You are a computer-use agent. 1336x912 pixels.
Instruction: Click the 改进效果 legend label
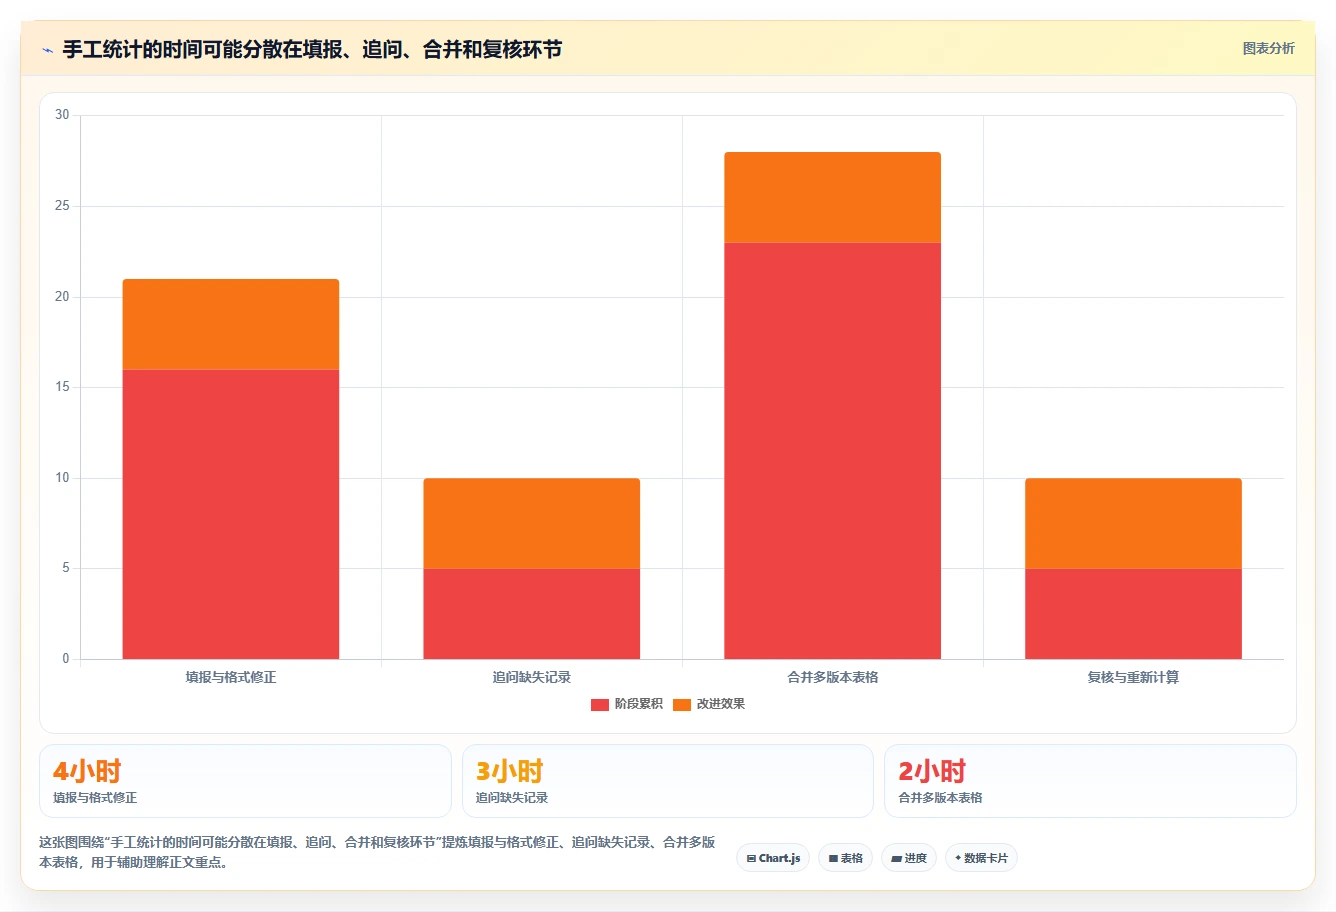pos(720,704)
